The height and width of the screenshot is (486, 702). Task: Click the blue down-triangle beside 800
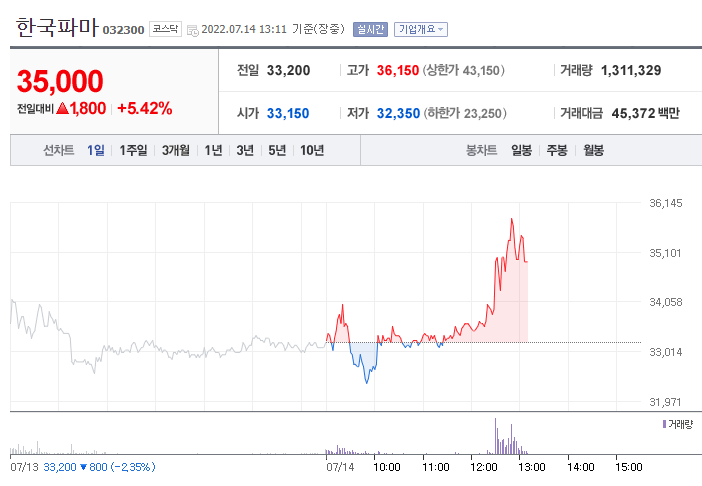point(83,467)
